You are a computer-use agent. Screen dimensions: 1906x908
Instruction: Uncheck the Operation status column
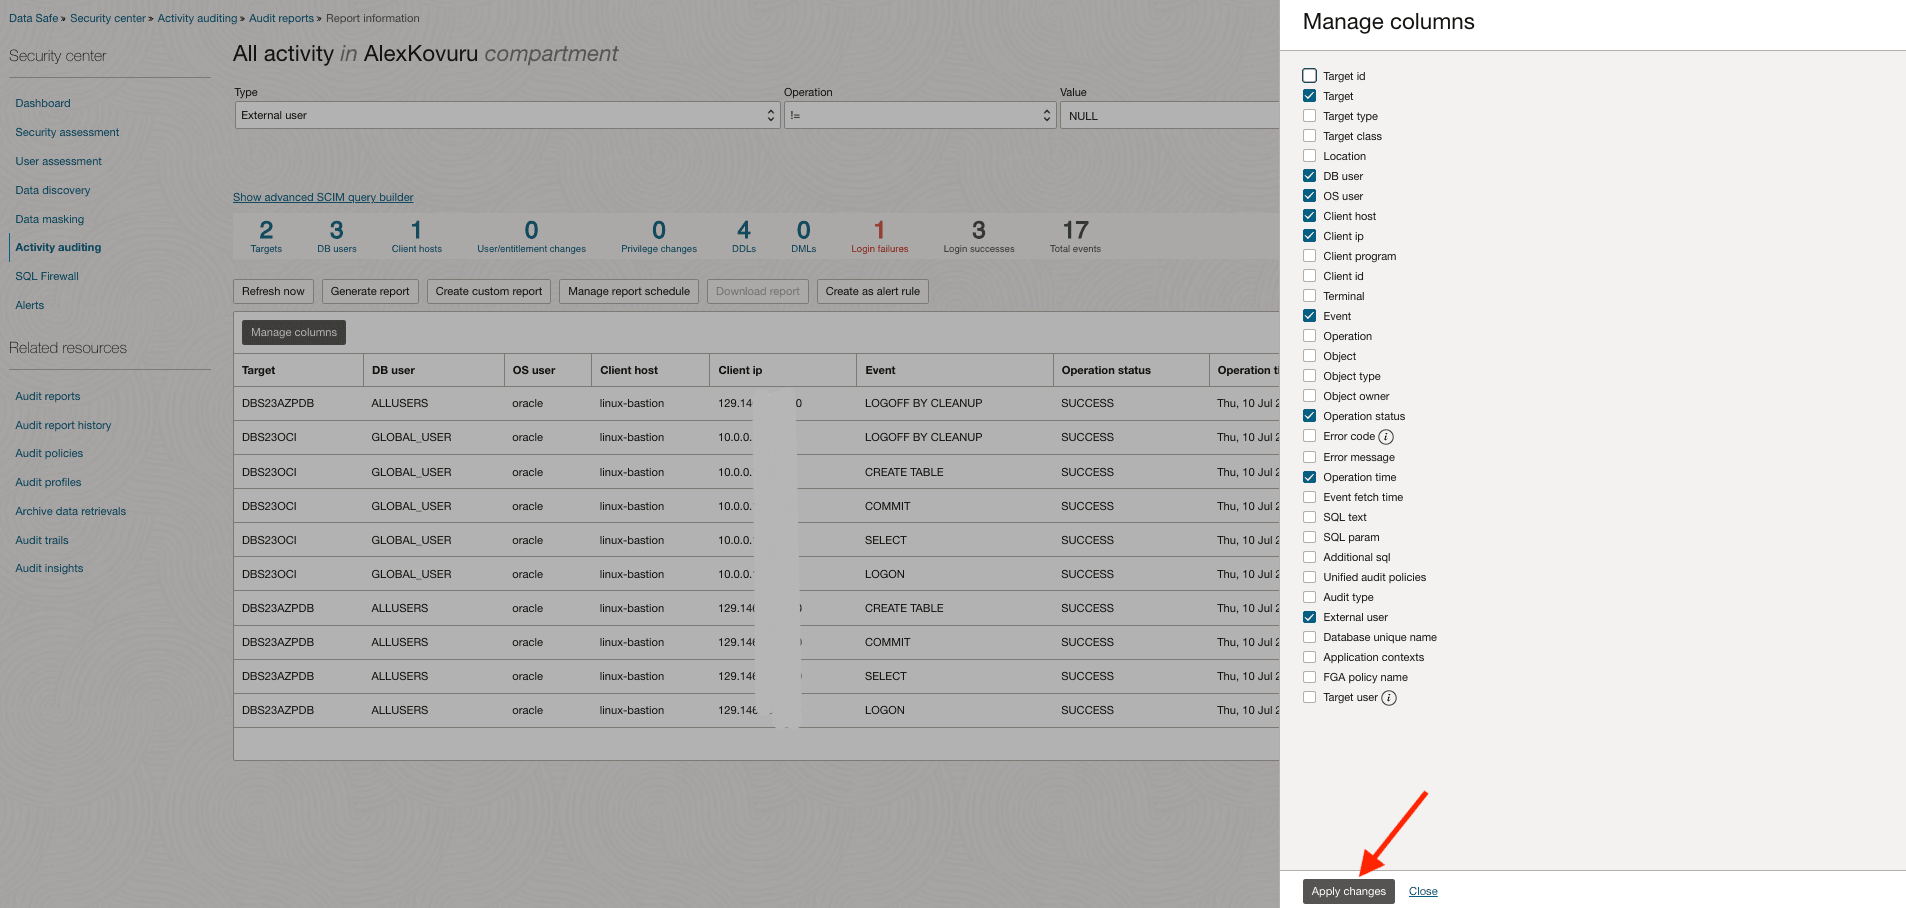pos(1309,416)
